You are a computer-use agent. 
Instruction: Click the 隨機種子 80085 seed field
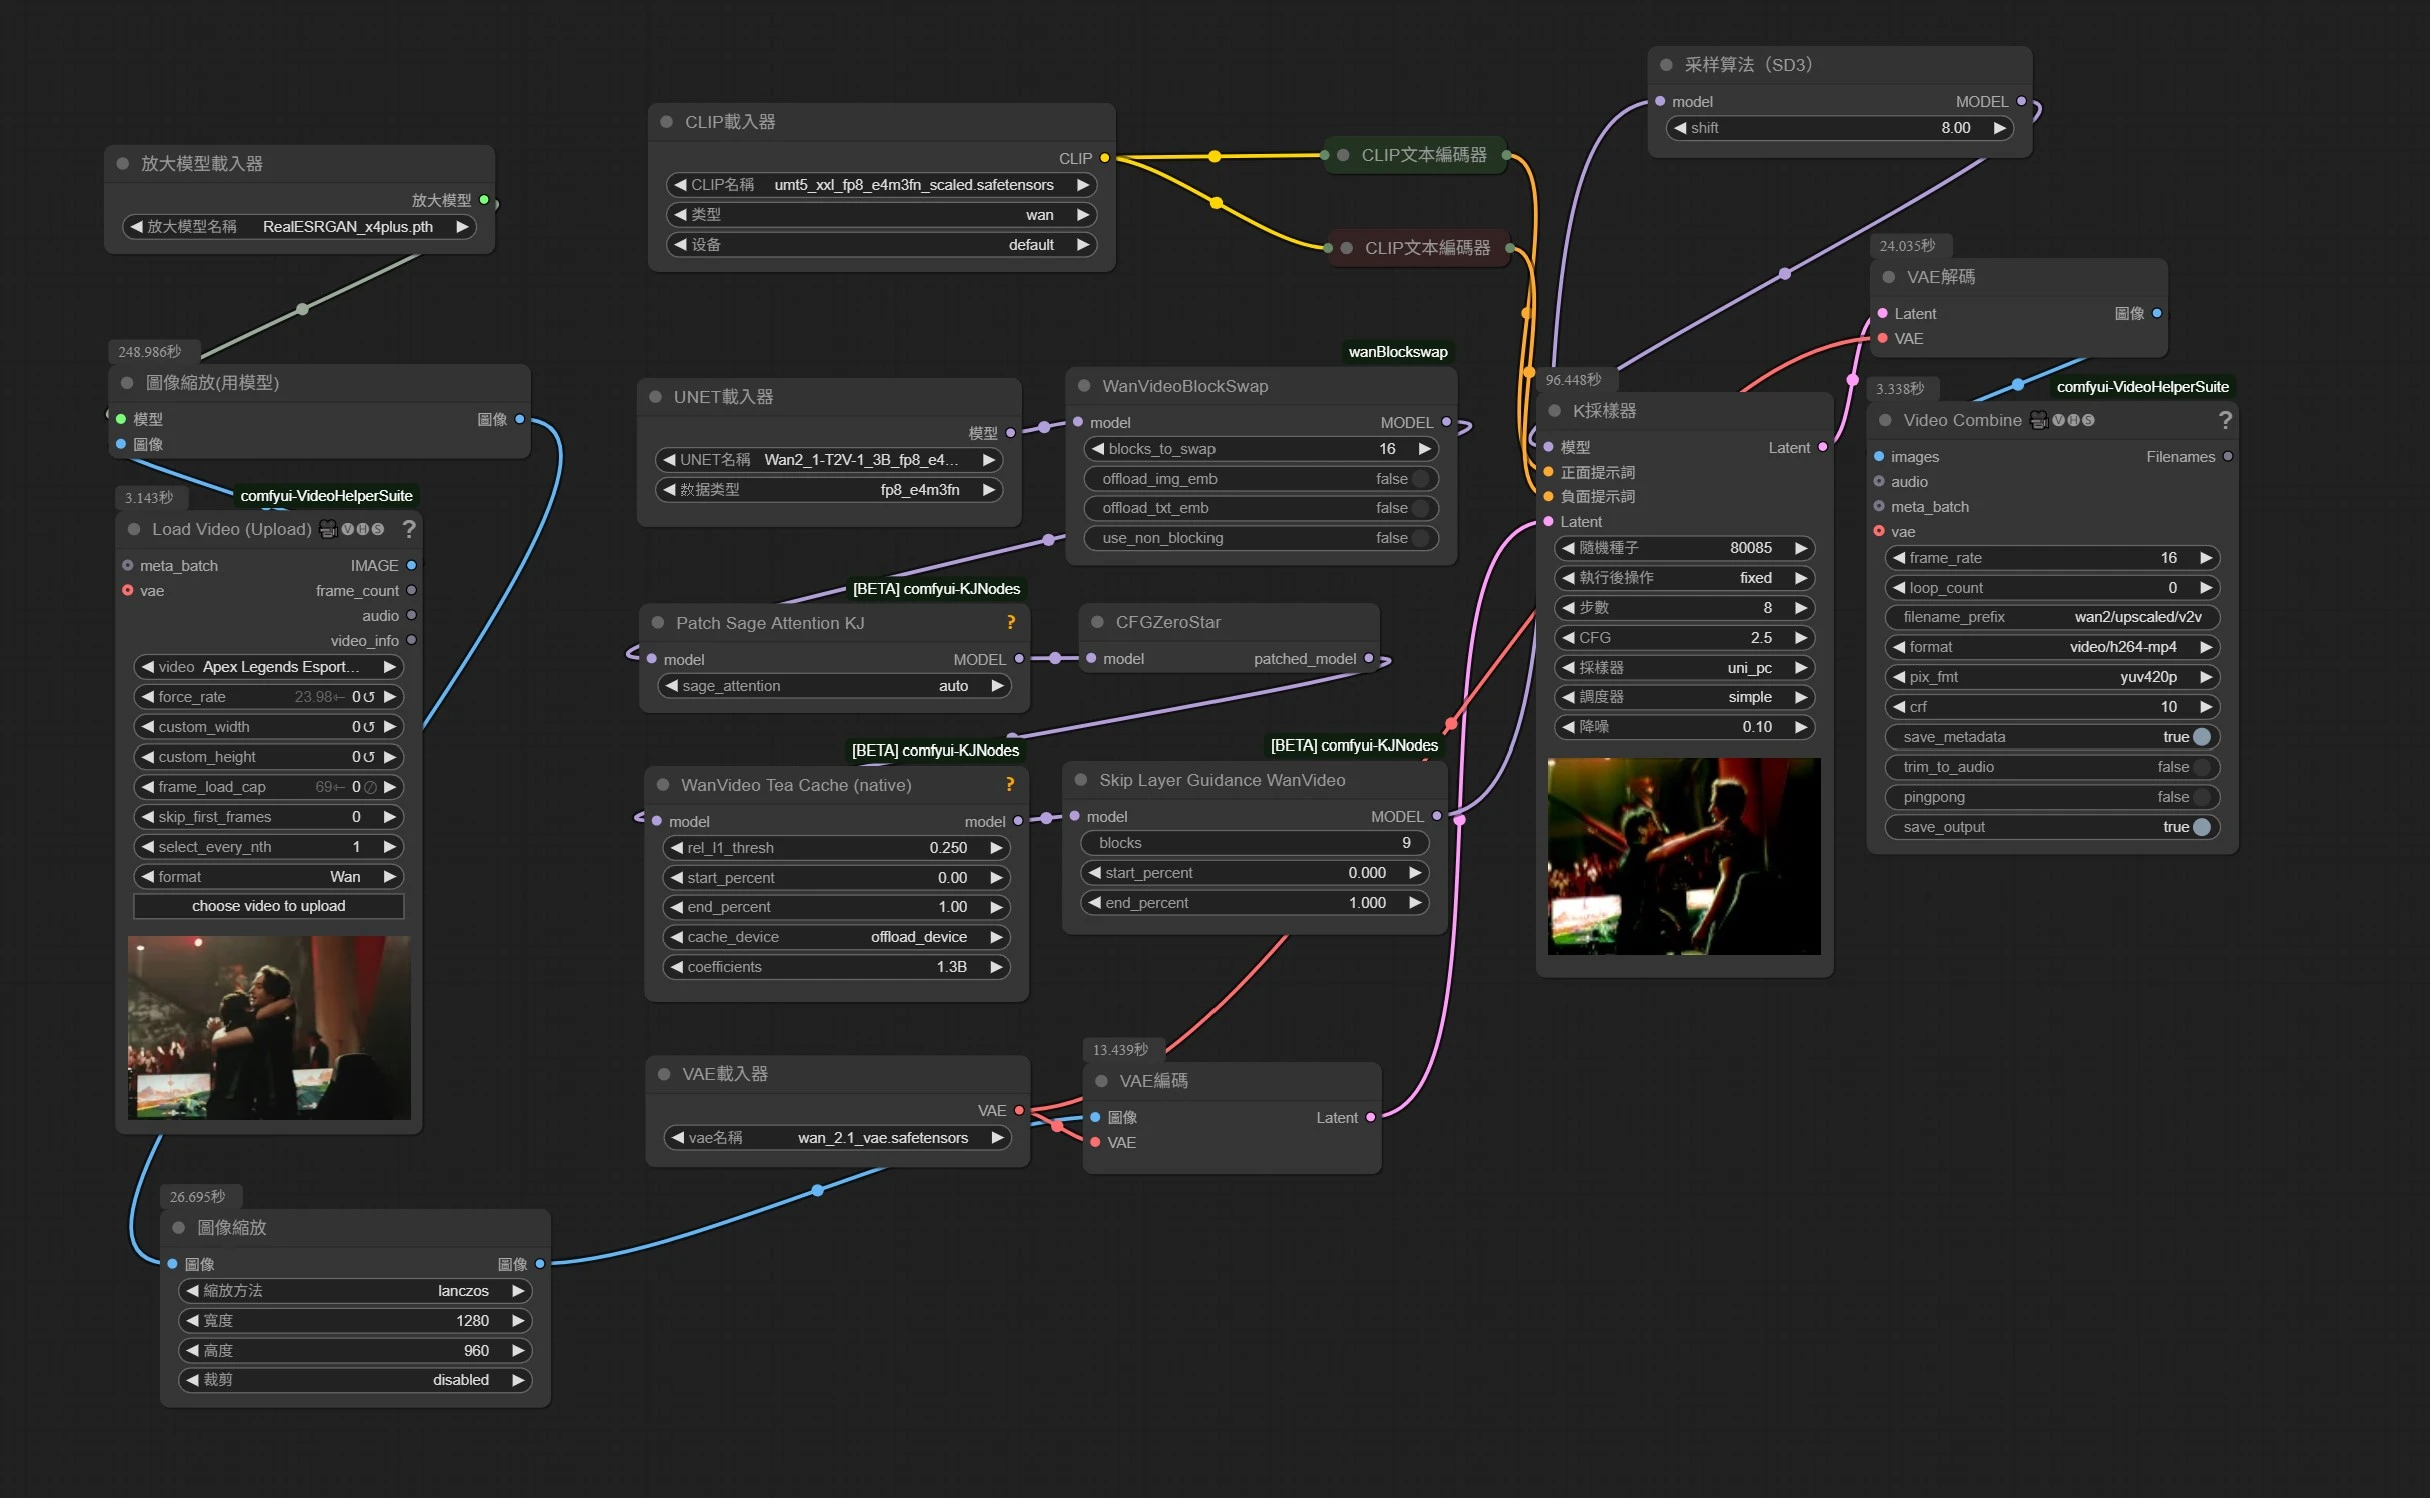tap(1684, 548)
